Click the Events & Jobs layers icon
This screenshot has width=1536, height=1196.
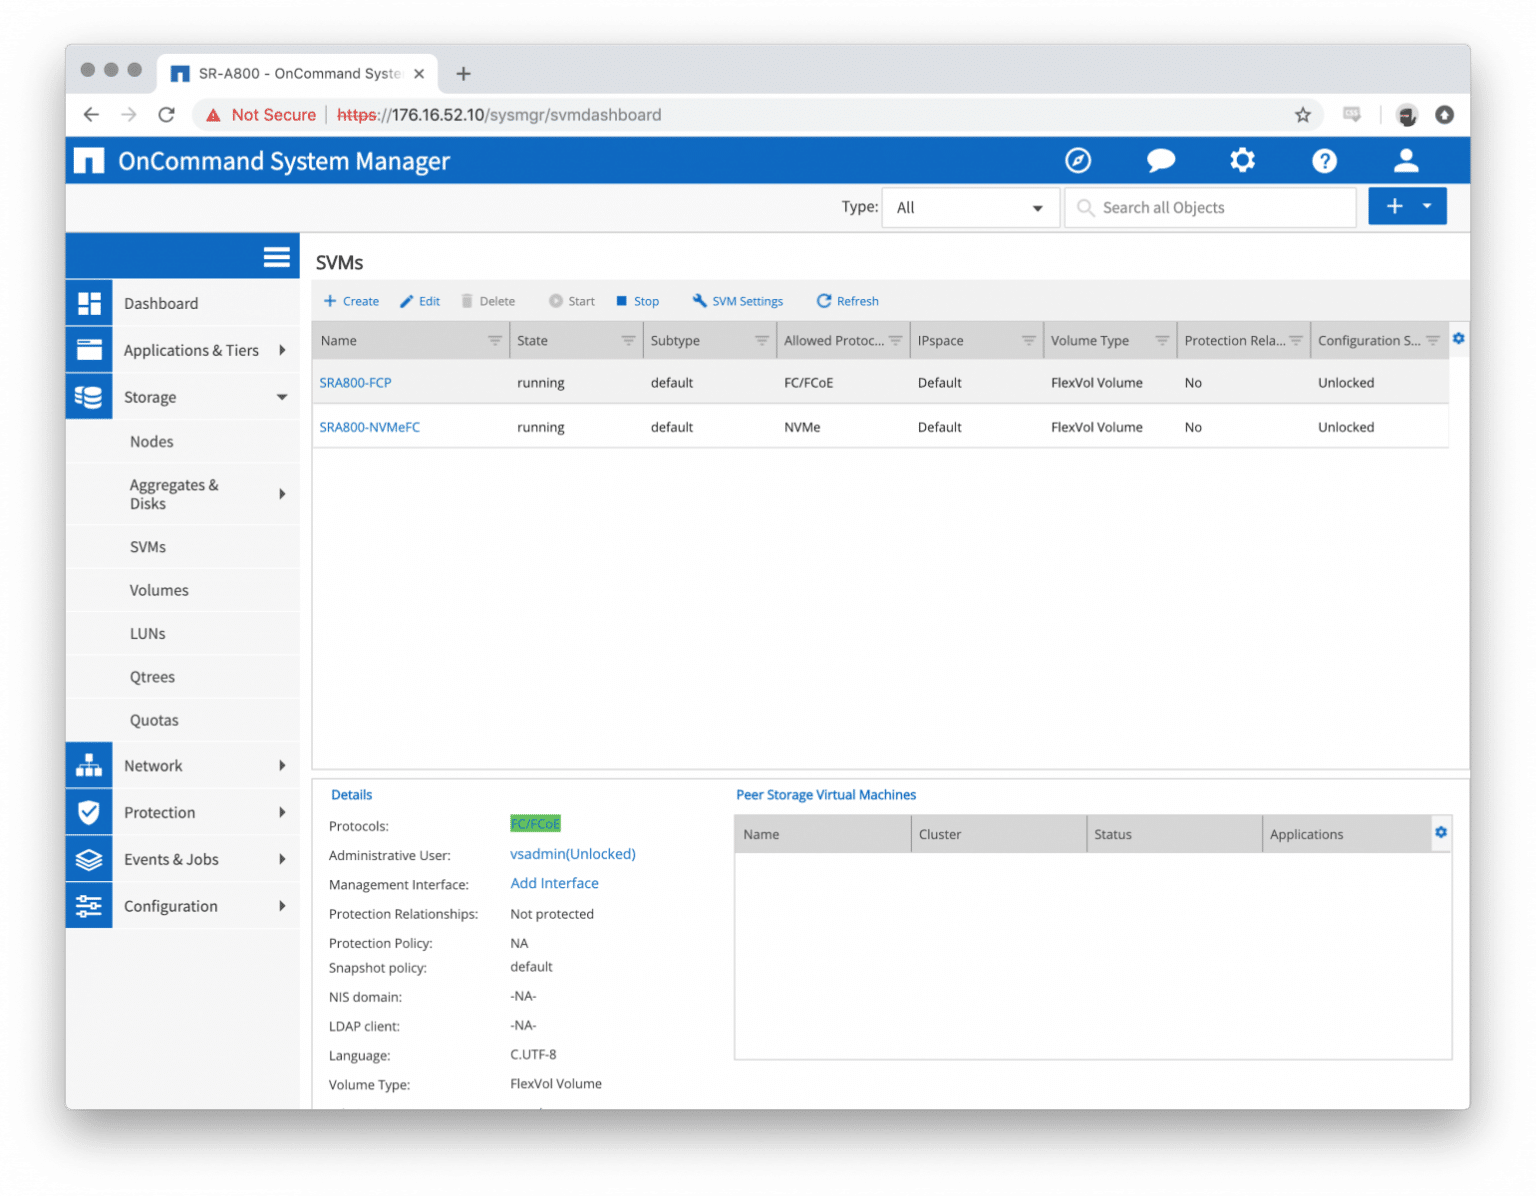89,859
